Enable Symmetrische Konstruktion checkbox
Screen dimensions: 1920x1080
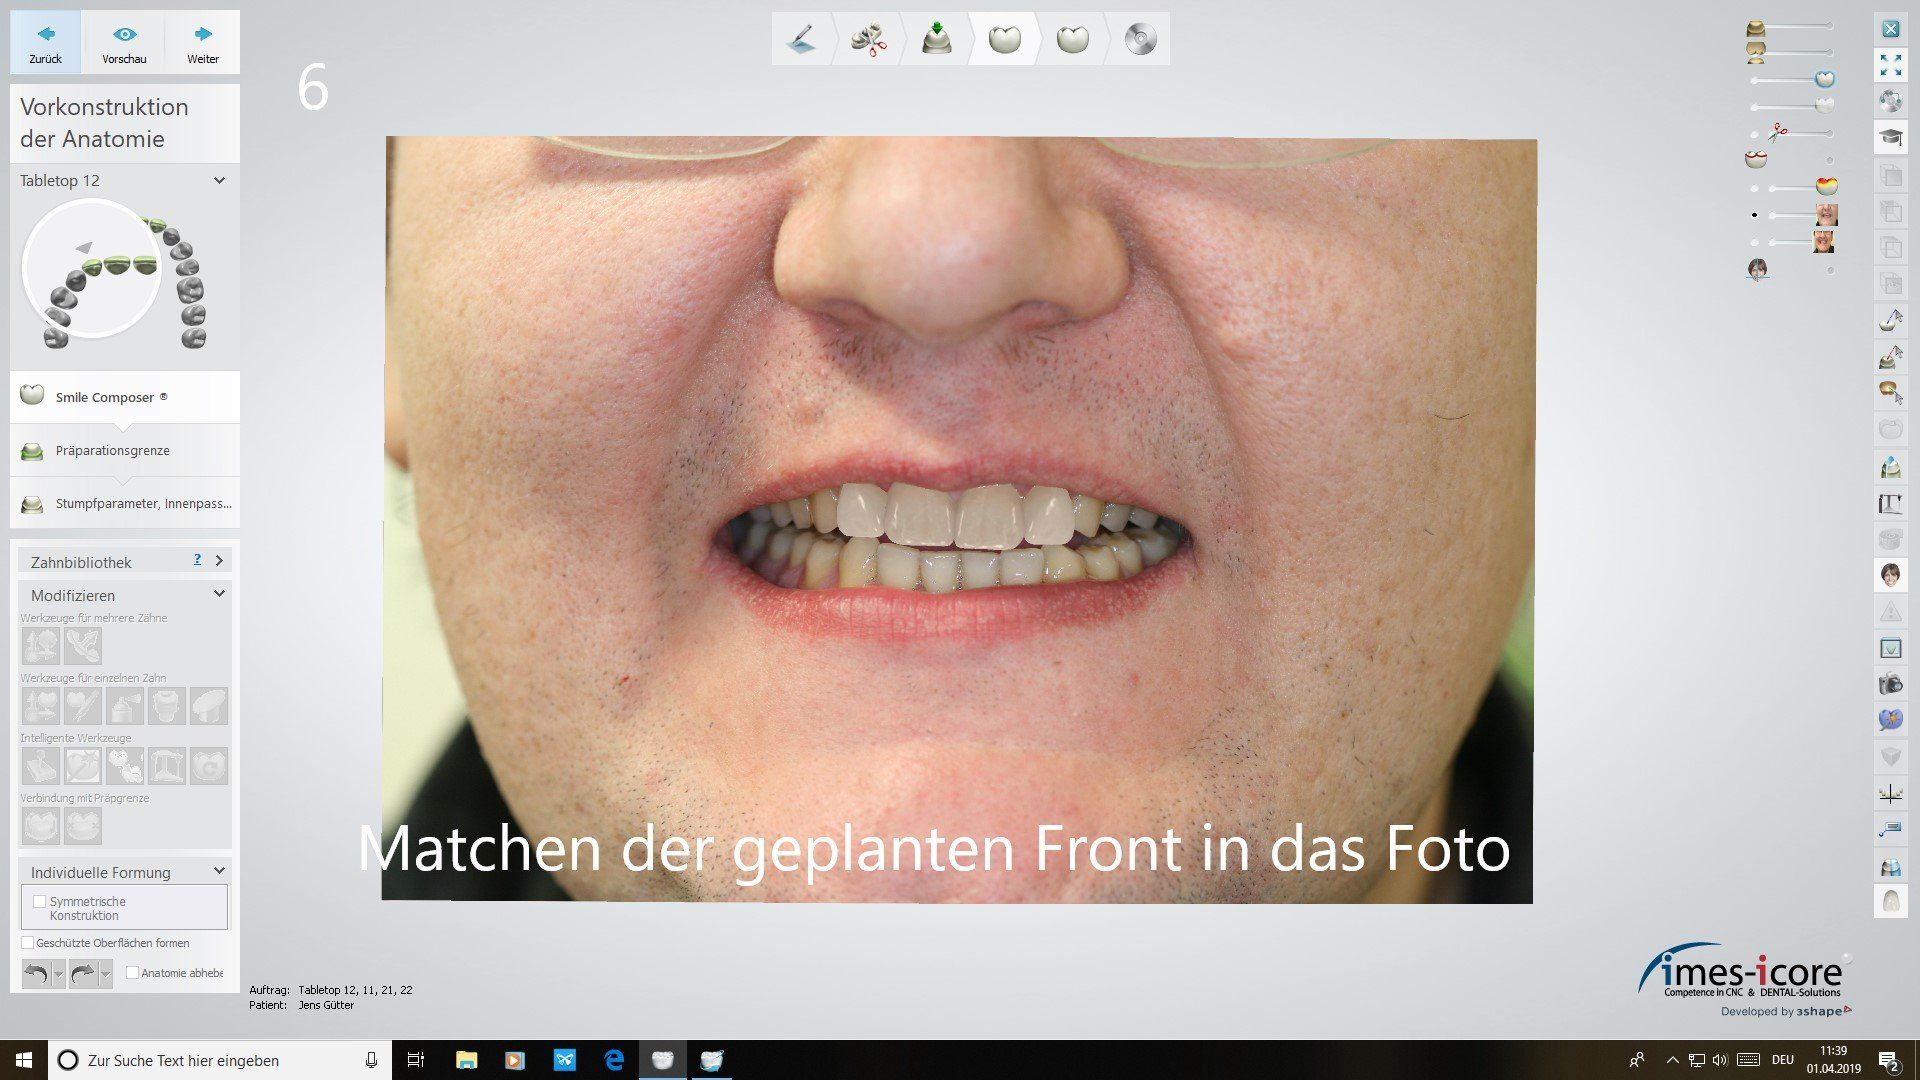pos(40,901)
